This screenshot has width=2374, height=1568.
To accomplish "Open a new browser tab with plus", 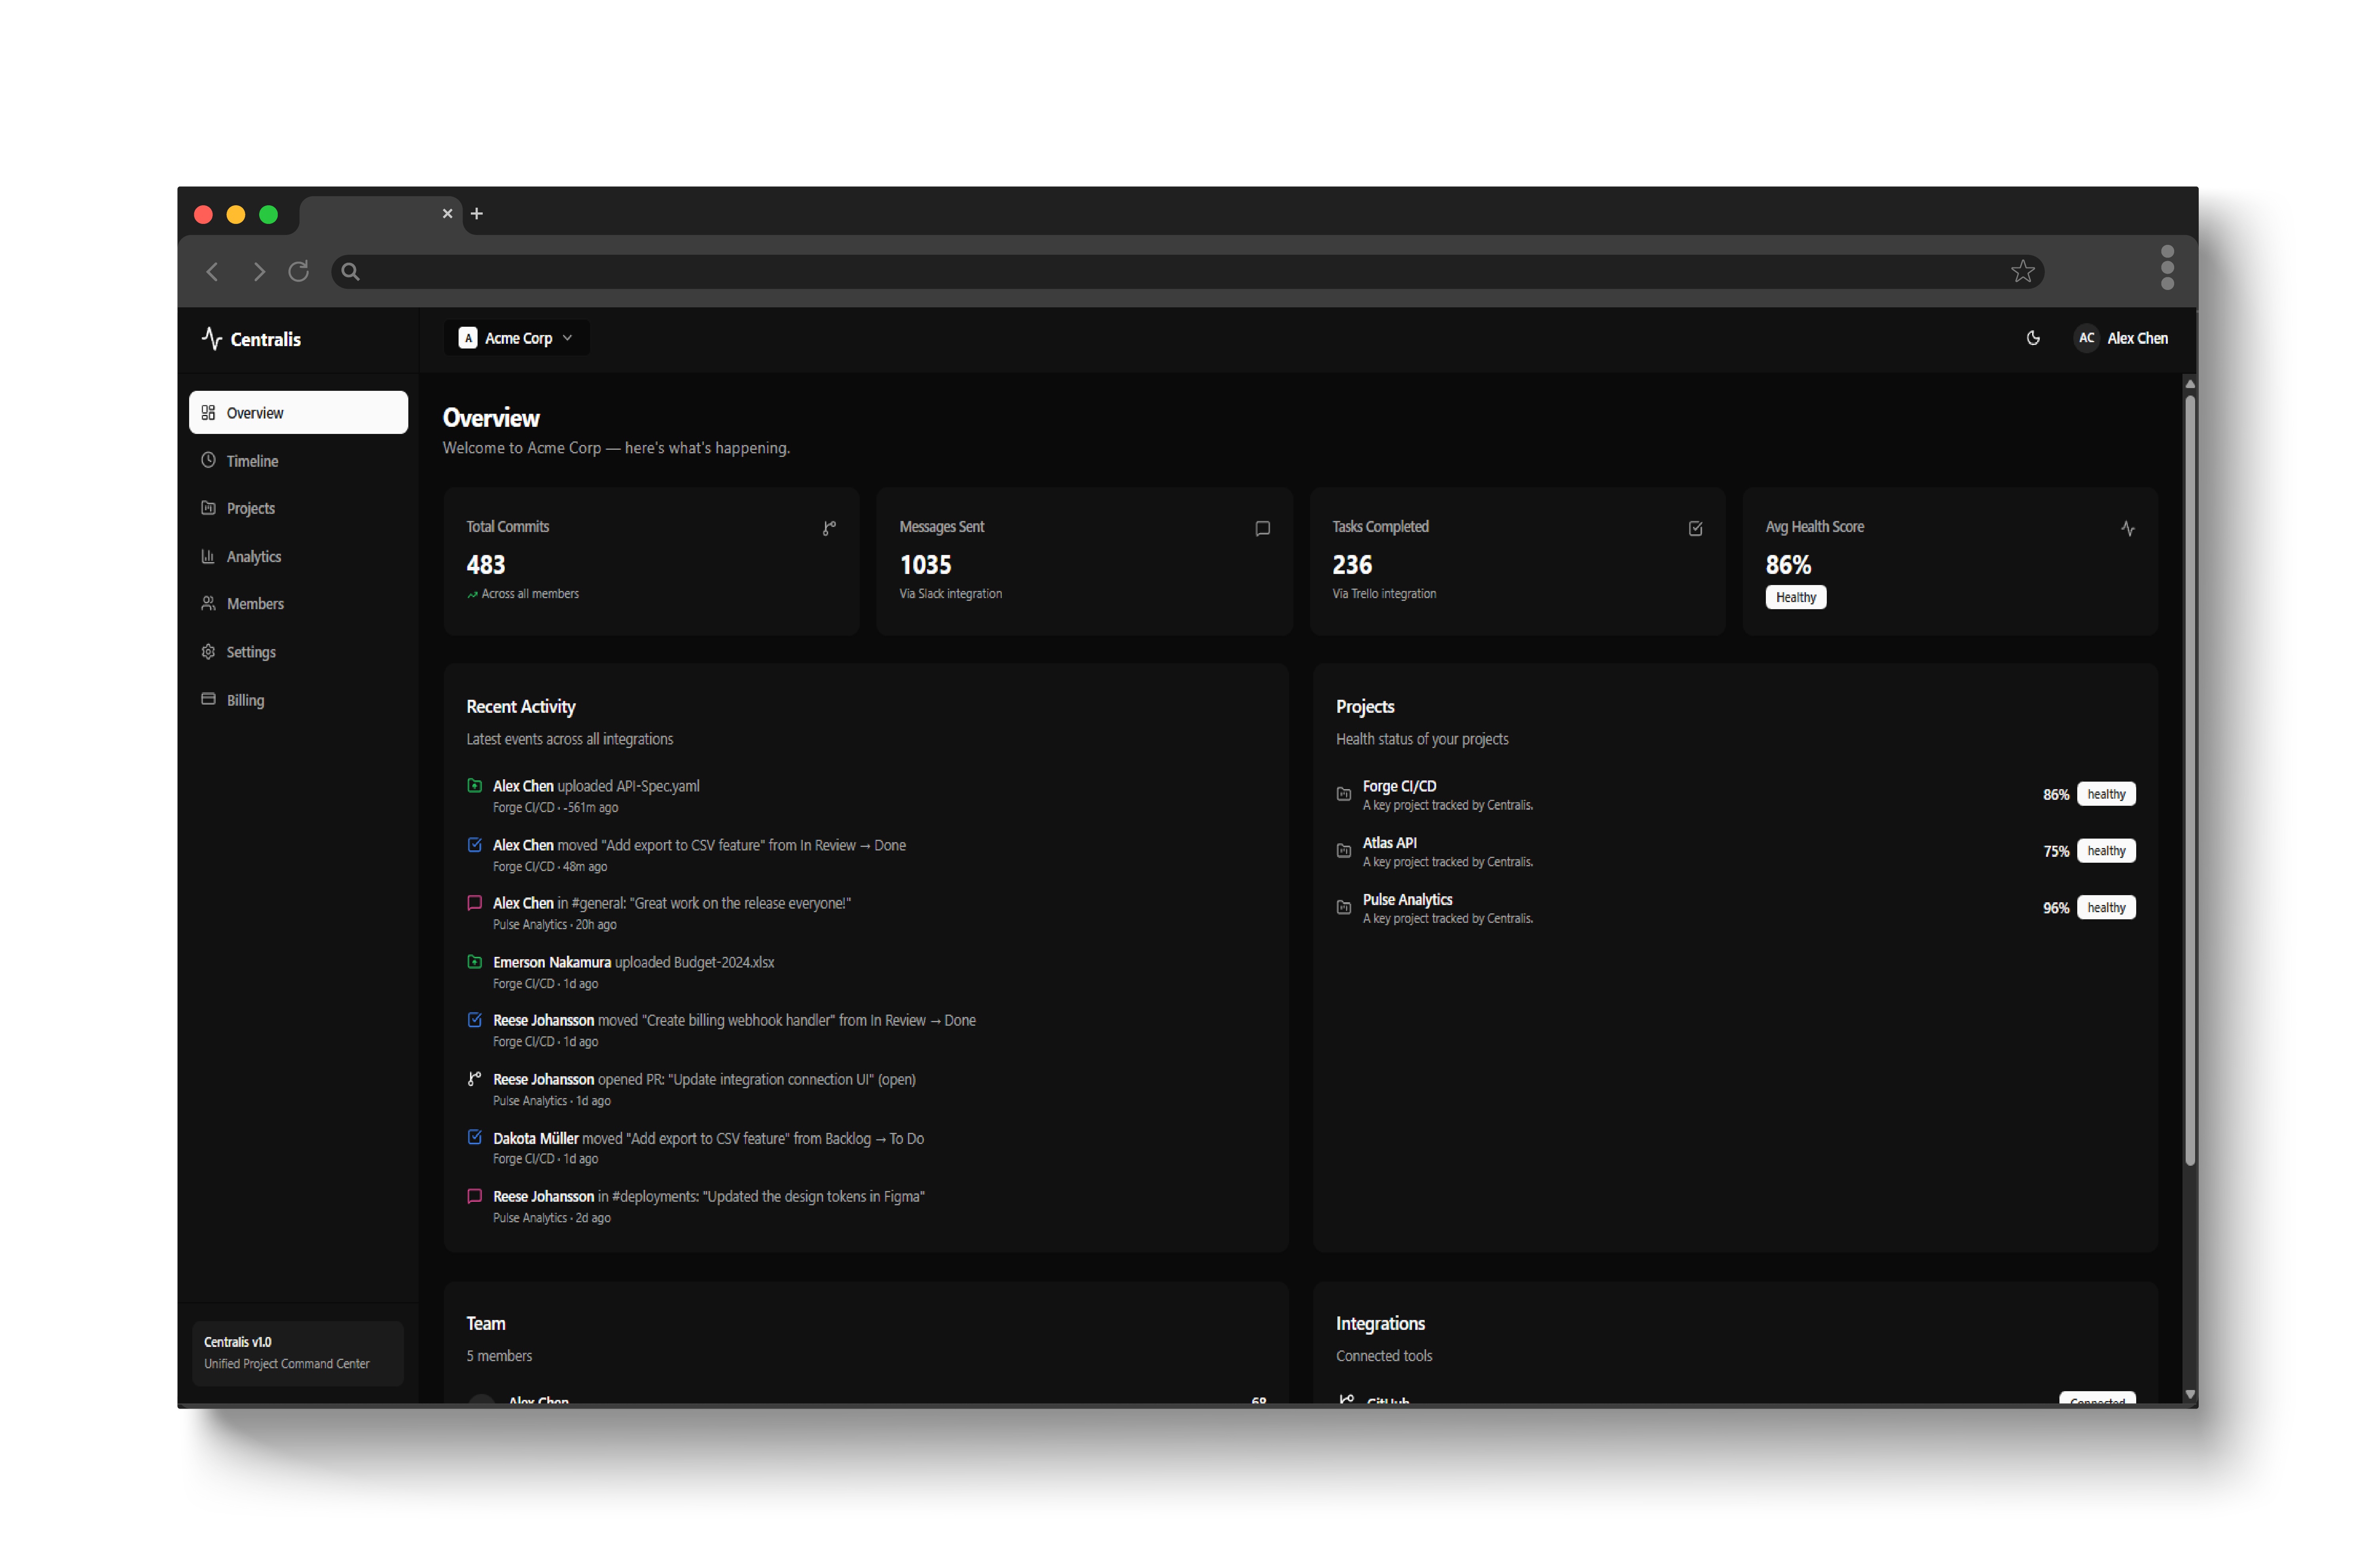I will [x=477, y=214].
